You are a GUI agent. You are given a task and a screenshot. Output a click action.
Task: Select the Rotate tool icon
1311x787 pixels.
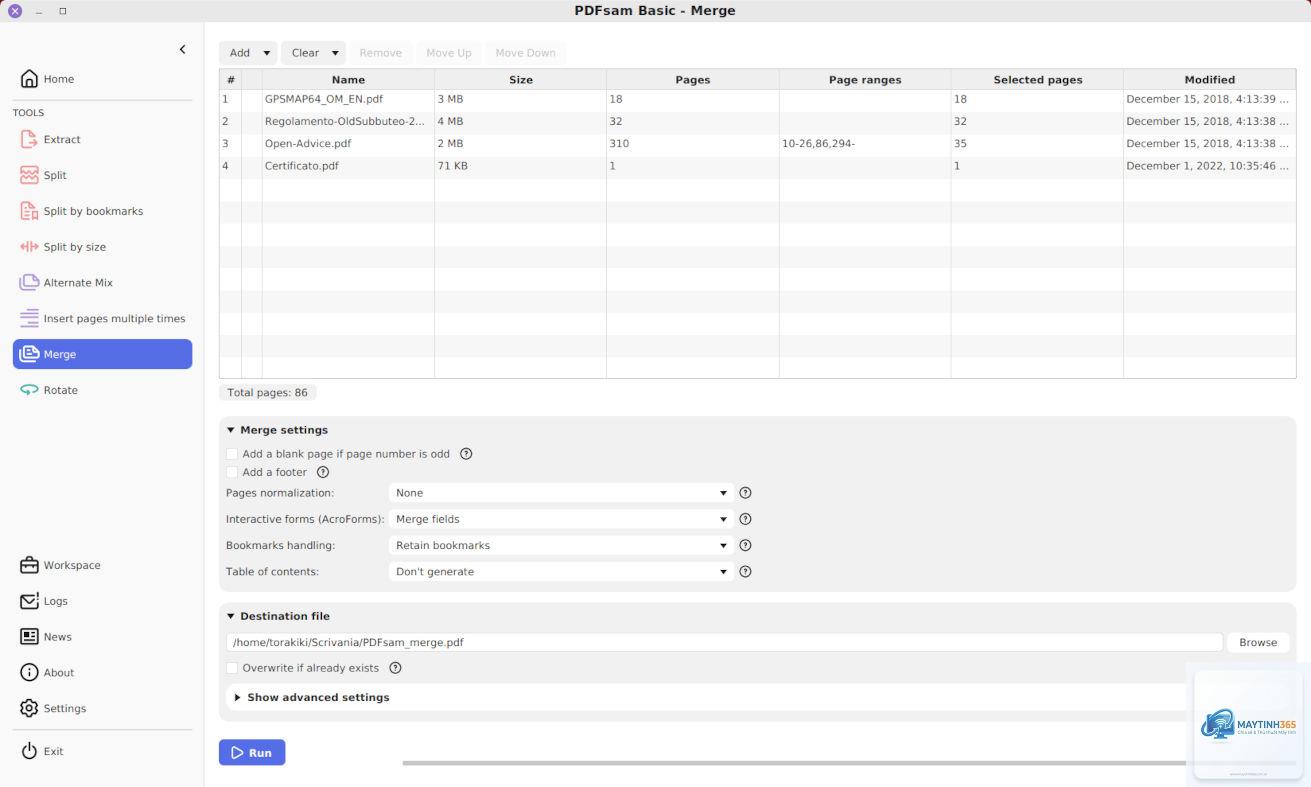29,390
